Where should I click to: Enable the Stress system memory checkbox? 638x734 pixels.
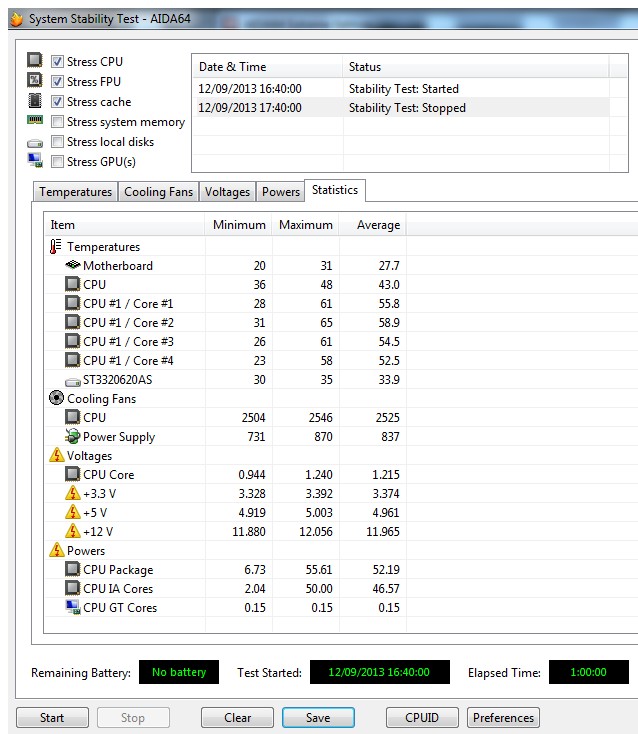tap(57, 122)
